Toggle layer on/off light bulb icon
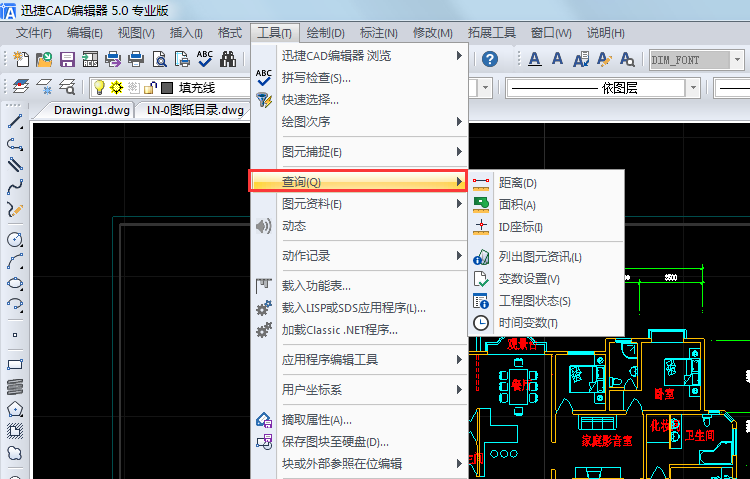Screen dimensions: 750x479 coord(99,88)
